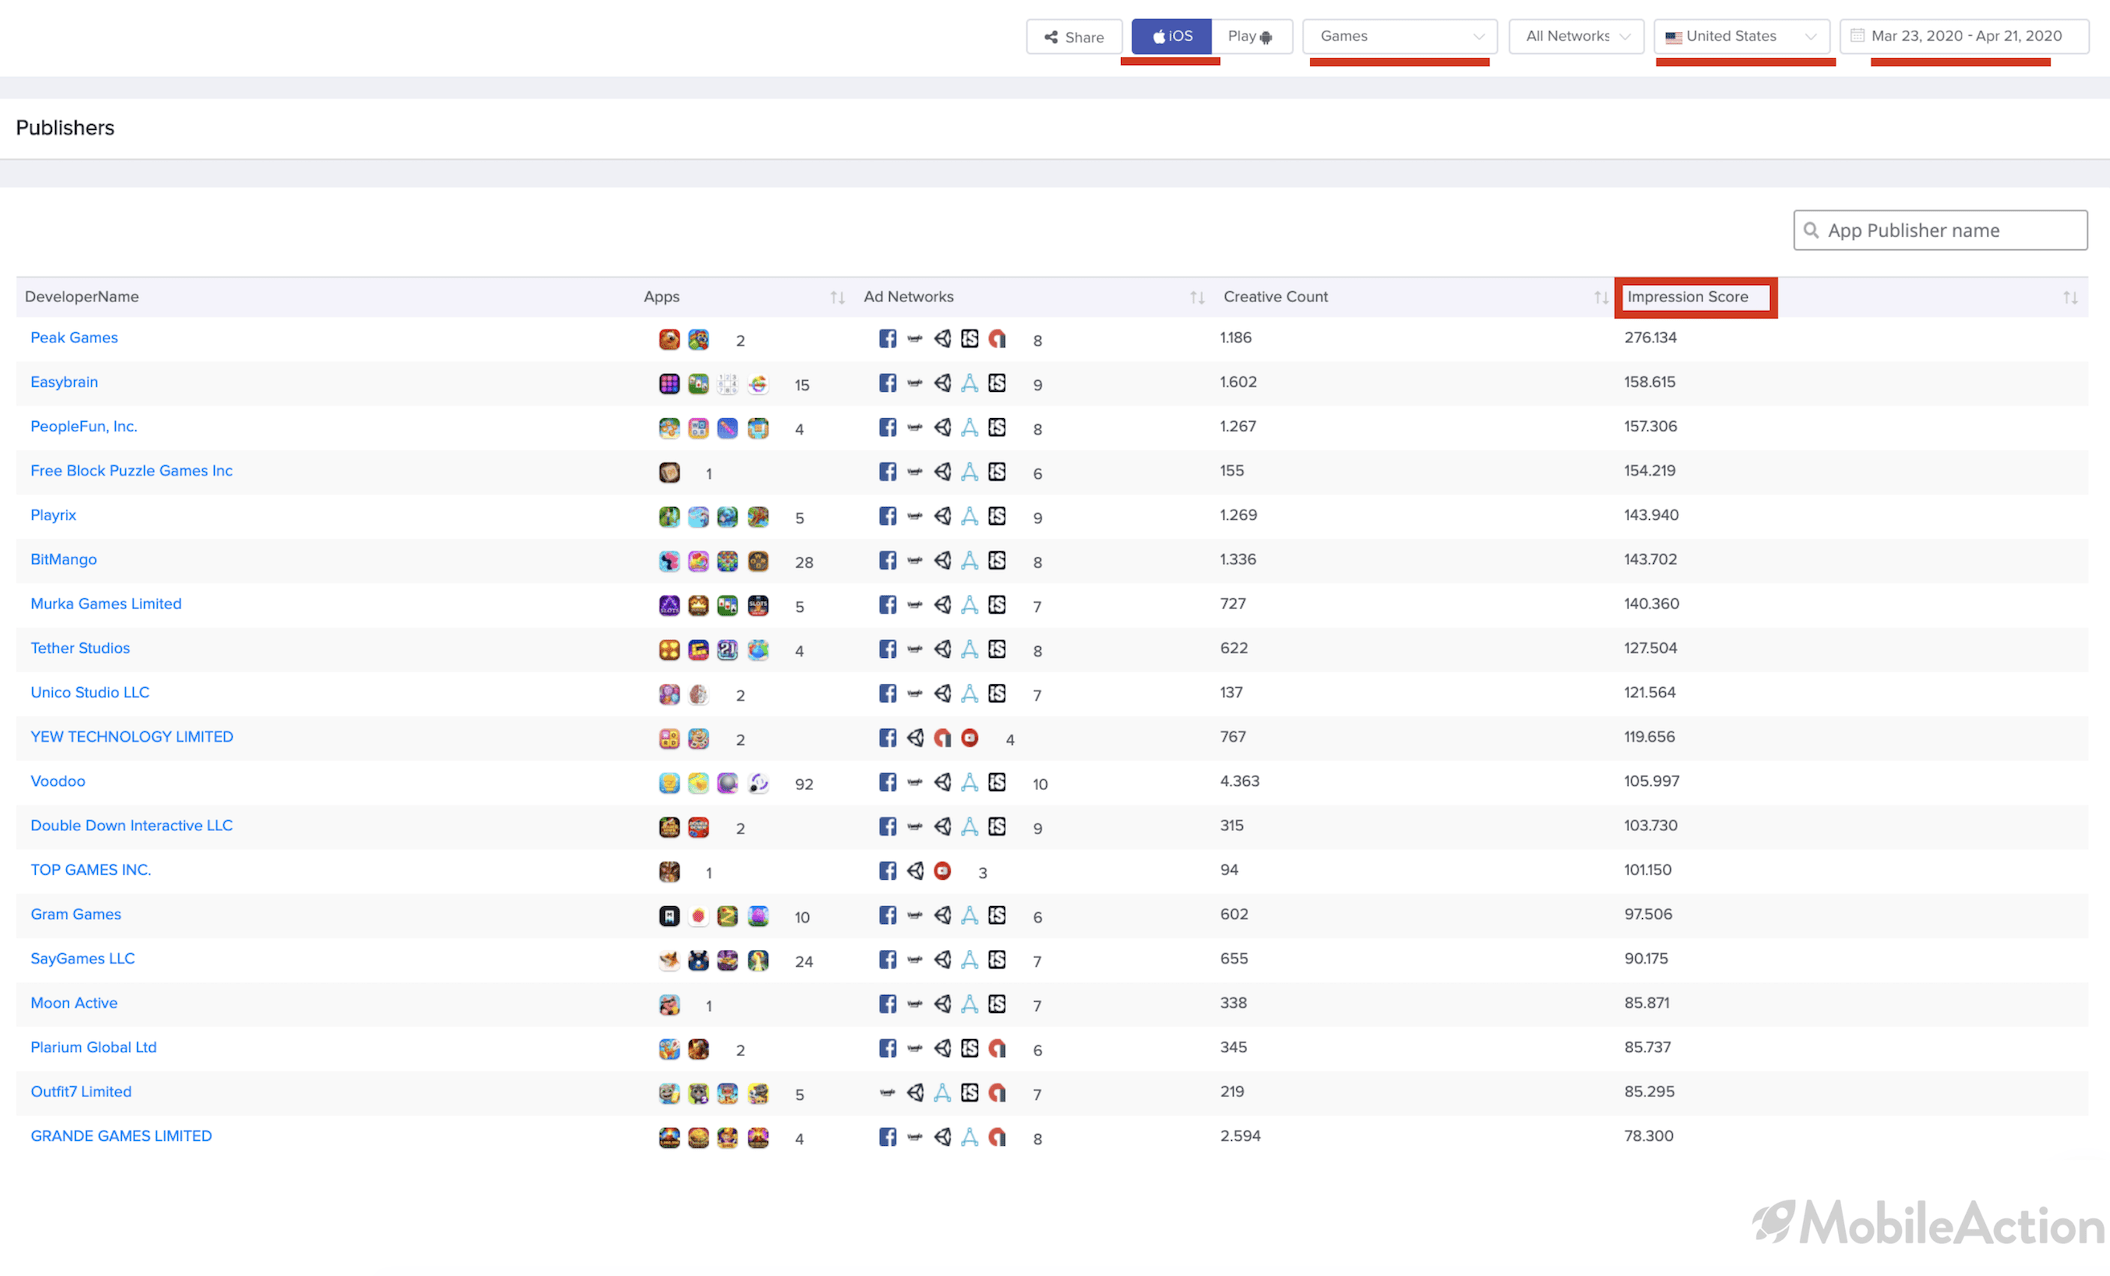
Task: Click the app icon in TOP GAMES row
Action: coord(669,872)
